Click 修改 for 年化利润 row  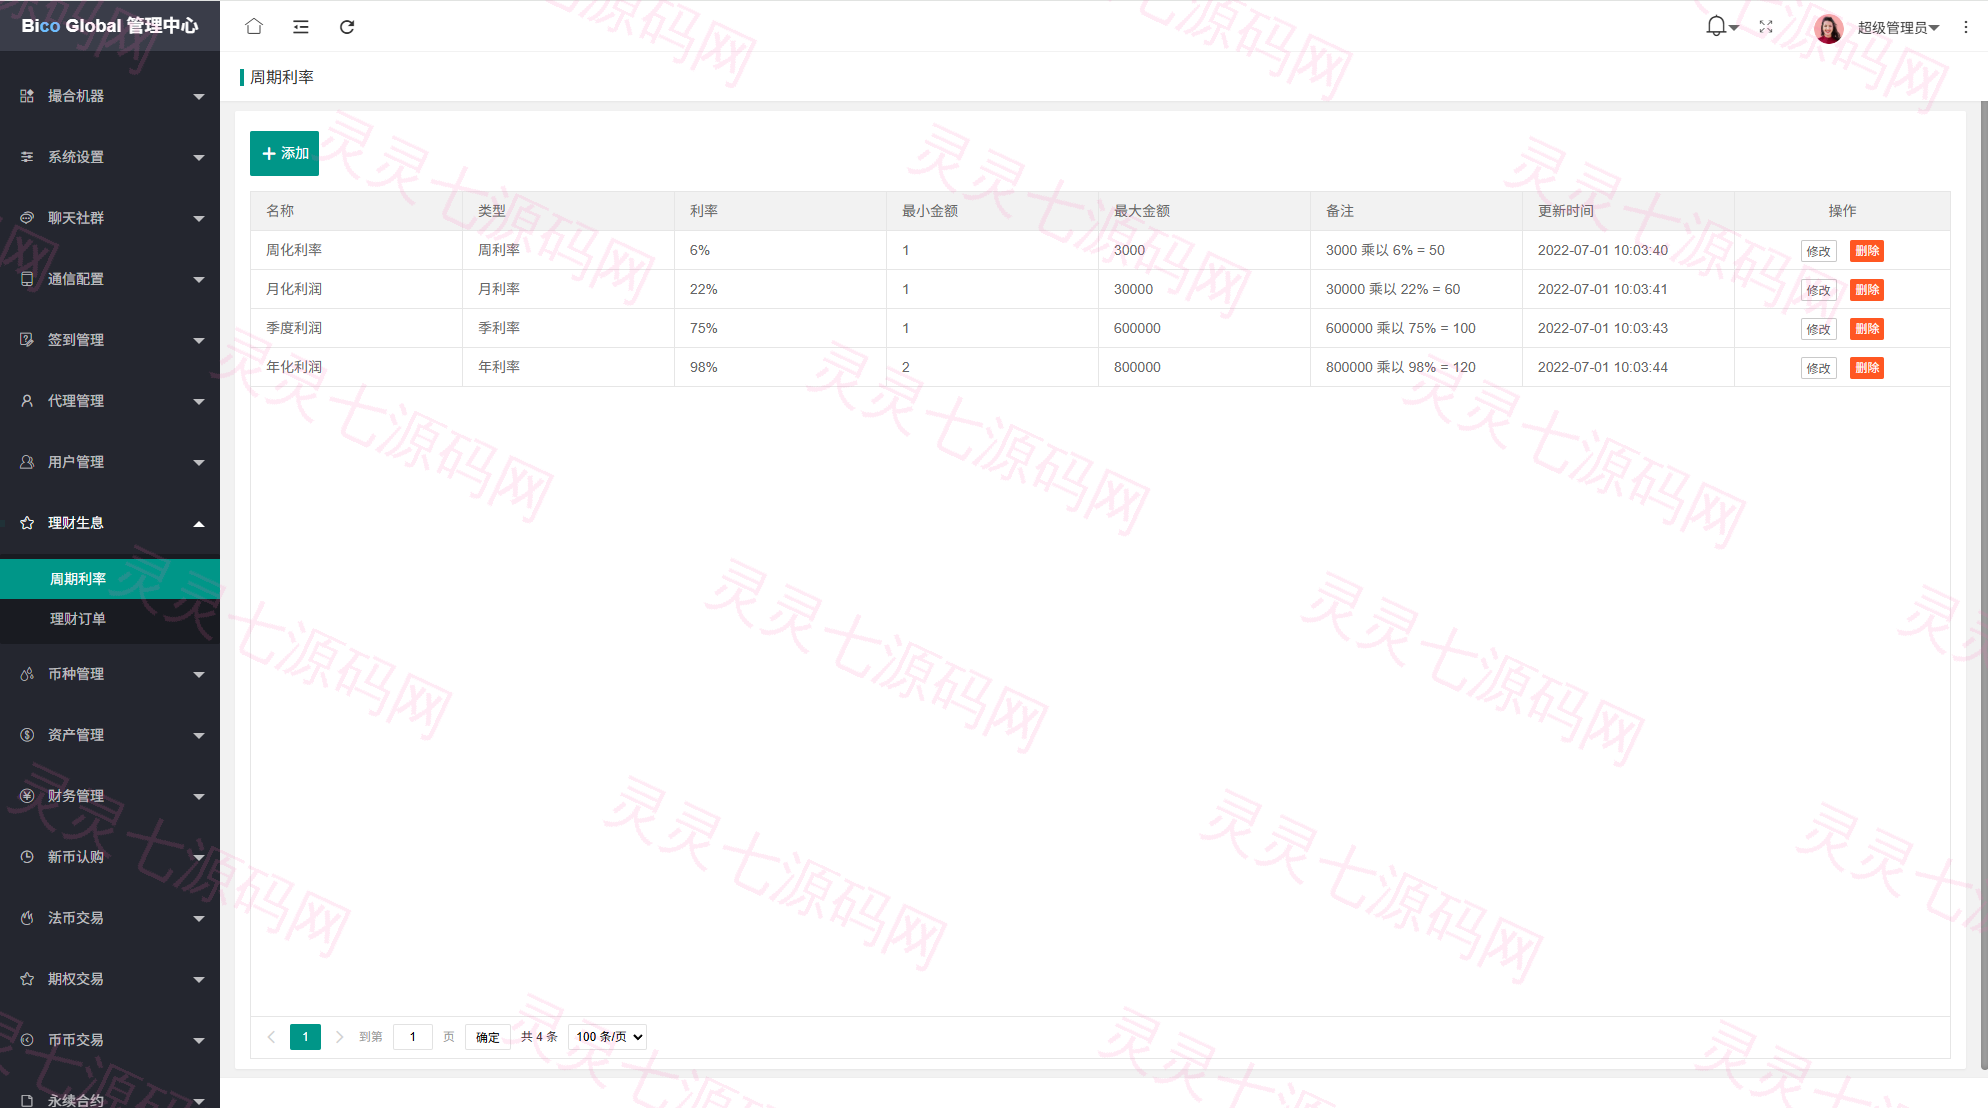click(x=1818, y=368)
